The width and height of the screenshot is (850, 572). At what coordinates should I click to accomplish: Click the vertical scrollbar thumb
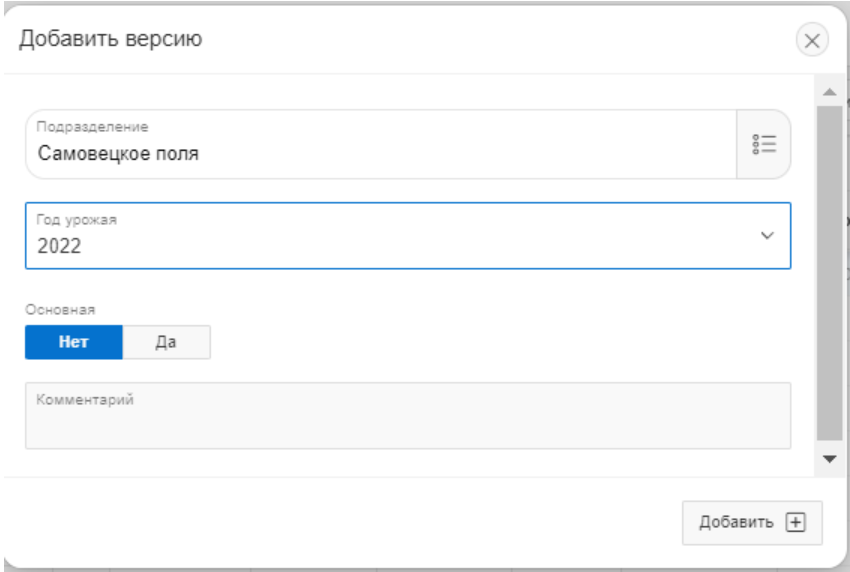(829, 270)
